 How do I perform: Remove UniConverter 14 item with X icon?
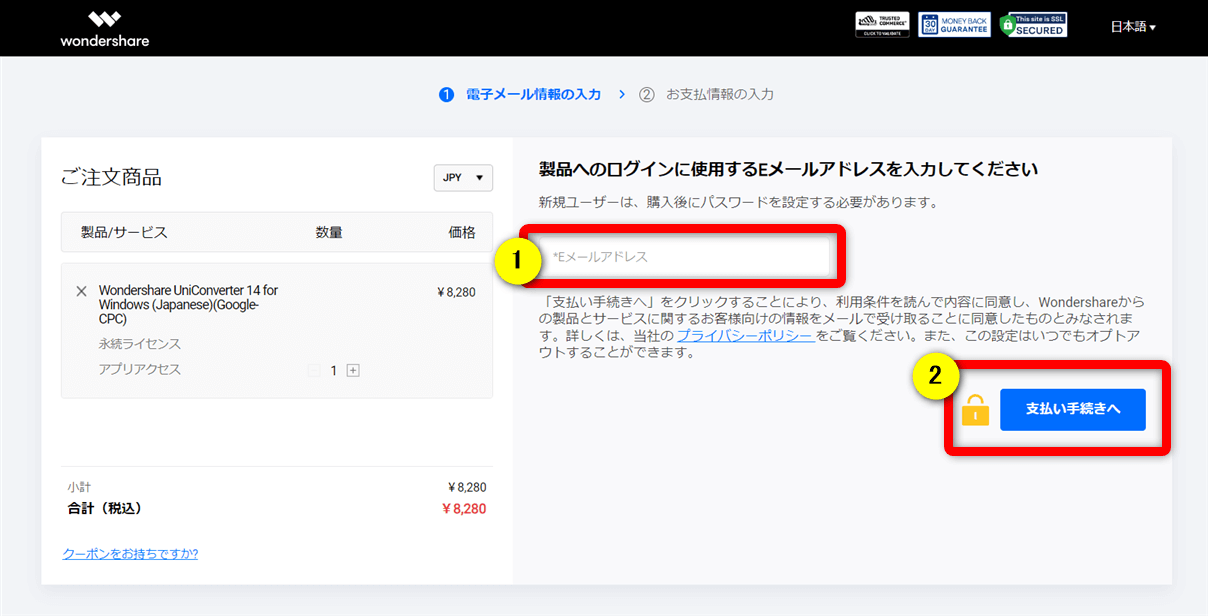(x=82, y=291)
